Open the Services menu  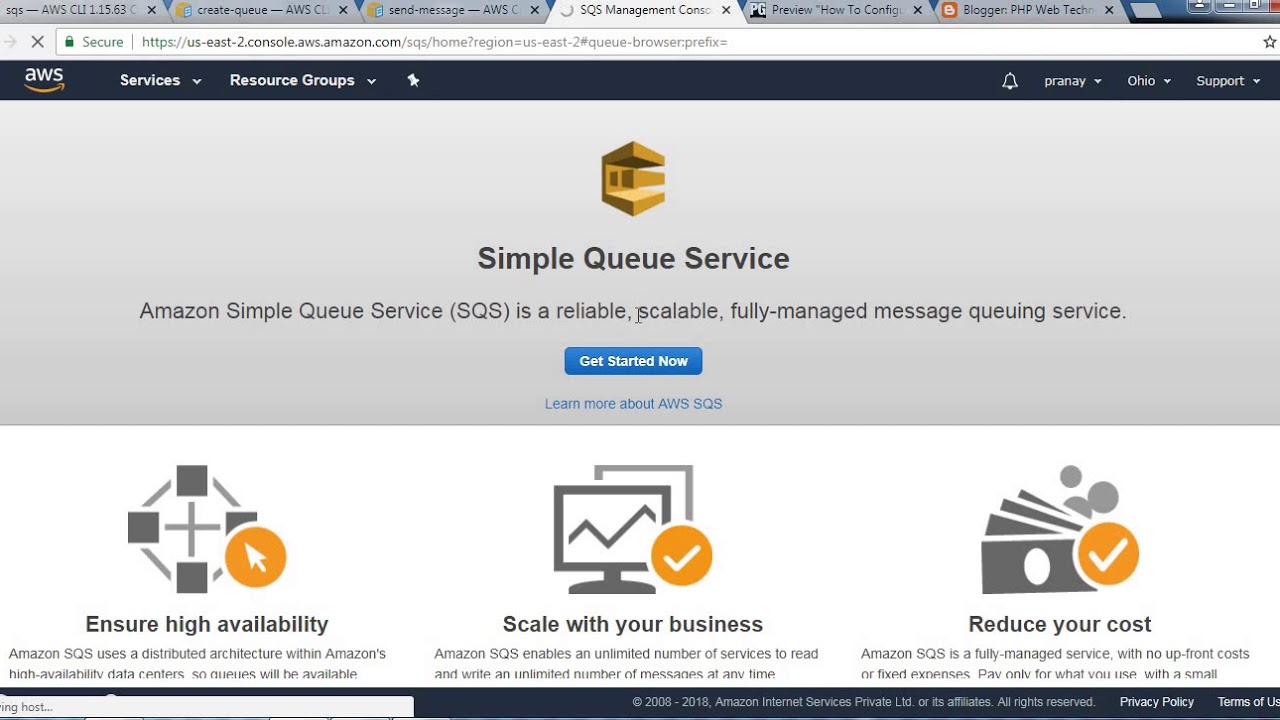coord(160,80)
